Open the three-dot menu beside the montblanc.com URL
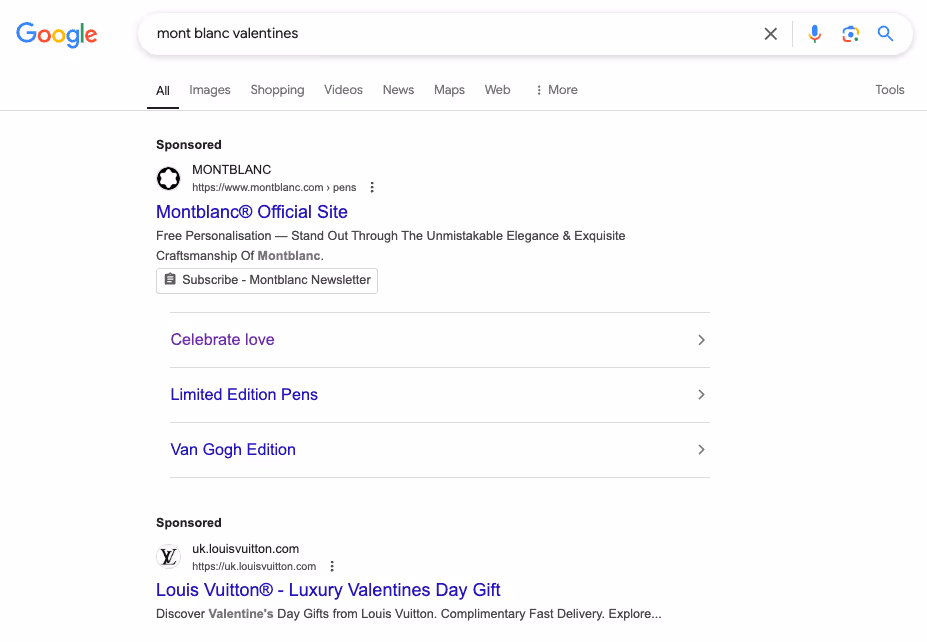Viewport: 927px width, 642px height. pyautogui.click(x=372, y=187)
